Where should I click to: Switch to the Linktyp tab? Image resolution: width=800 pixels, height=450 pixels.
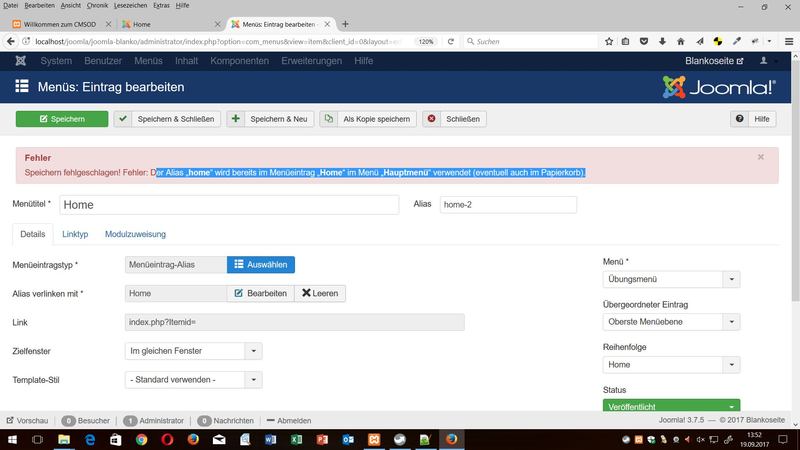pyautogui.click(x=75, y=234)
